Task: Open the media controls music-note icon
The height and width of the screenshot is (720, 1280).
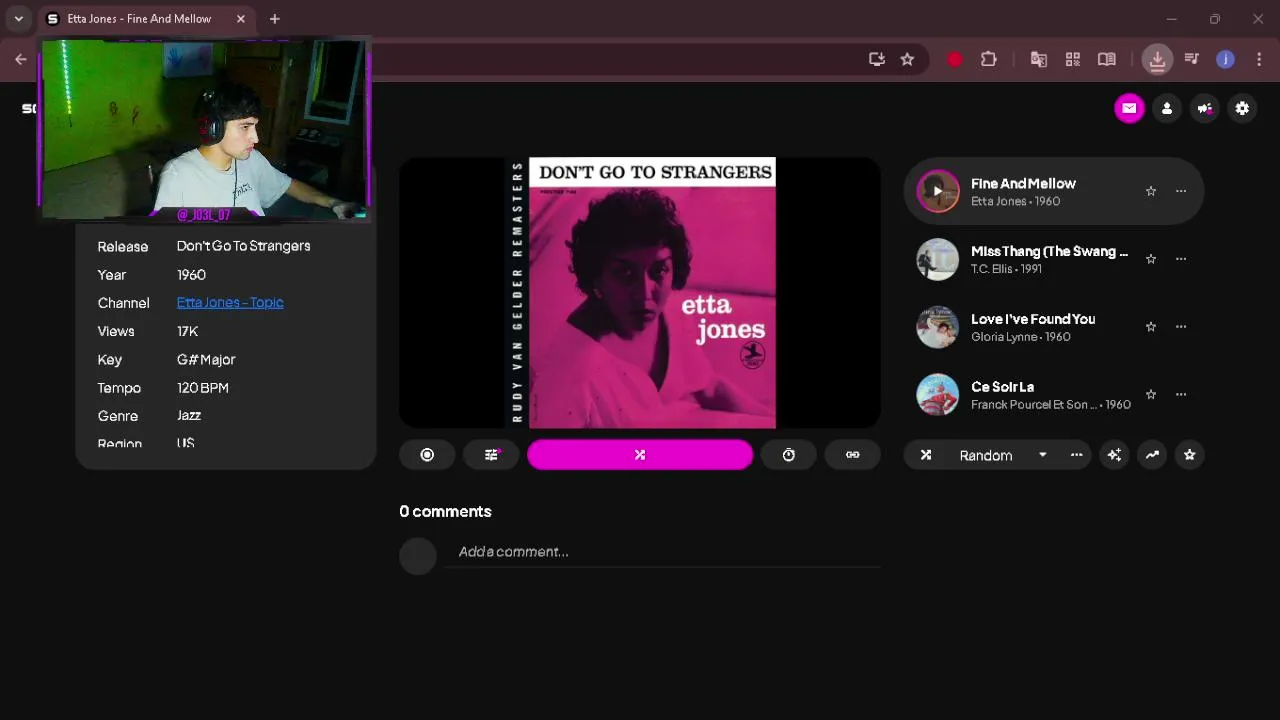Action: click(1191, 59)
